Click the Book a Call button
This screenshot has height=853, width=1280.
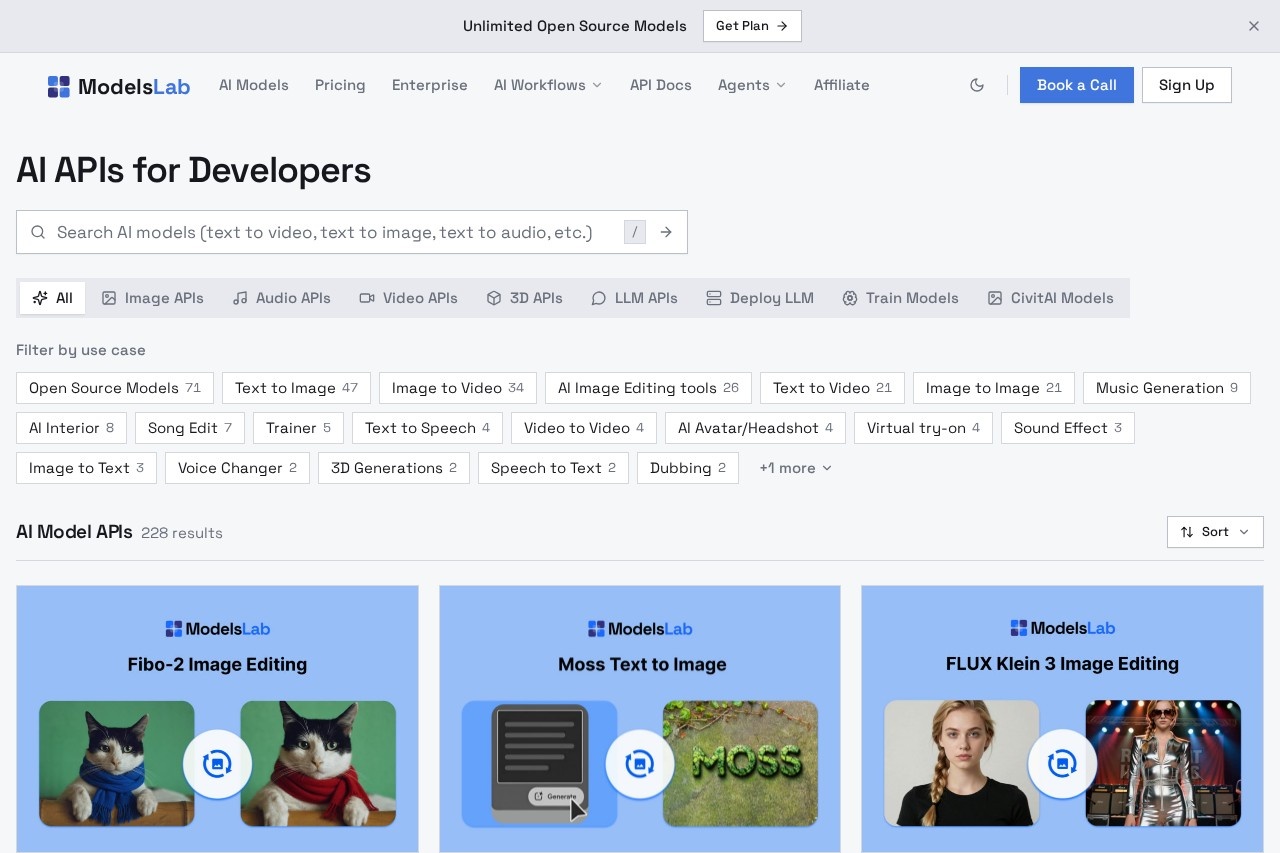click(x=1077, y=85)
